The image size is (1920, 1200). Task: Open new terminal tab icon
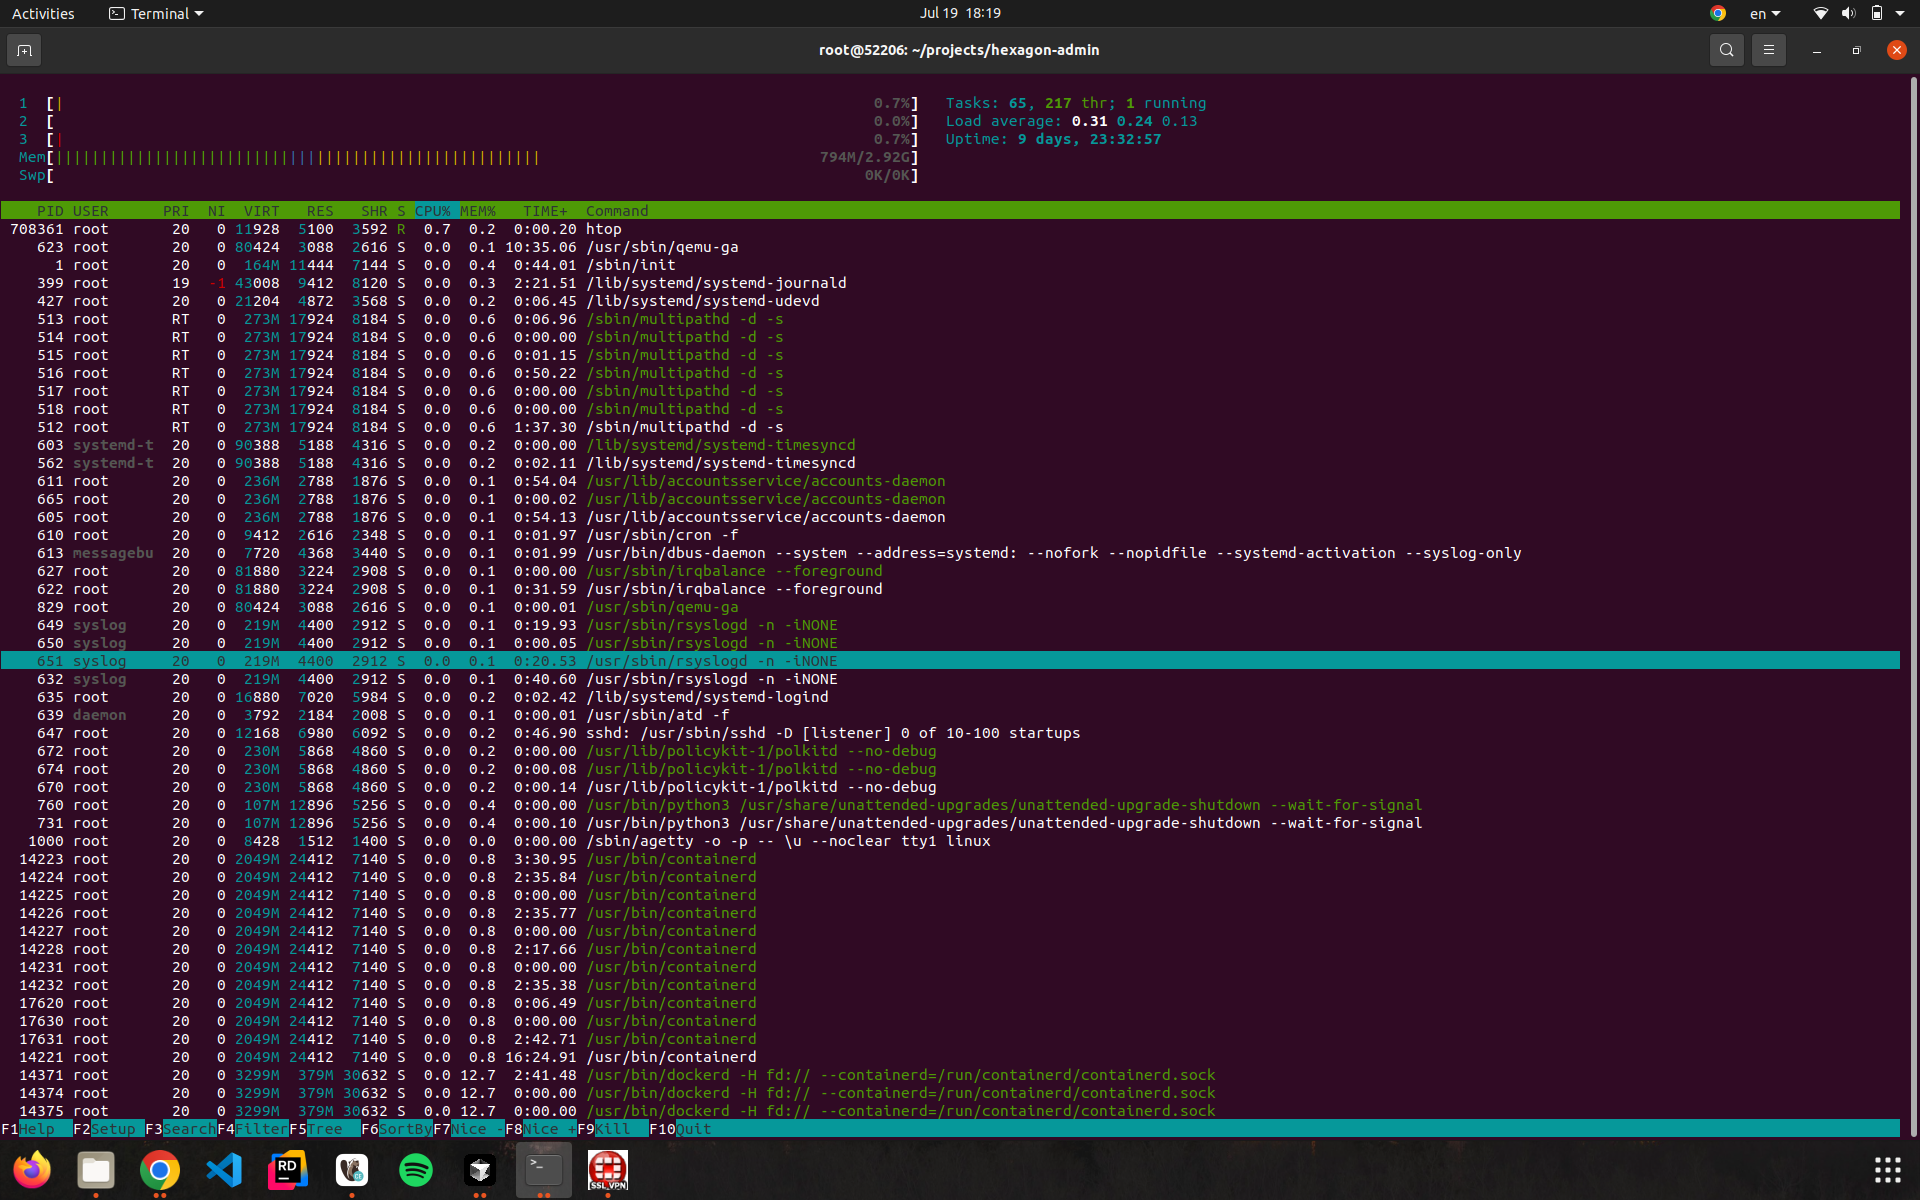24,50
